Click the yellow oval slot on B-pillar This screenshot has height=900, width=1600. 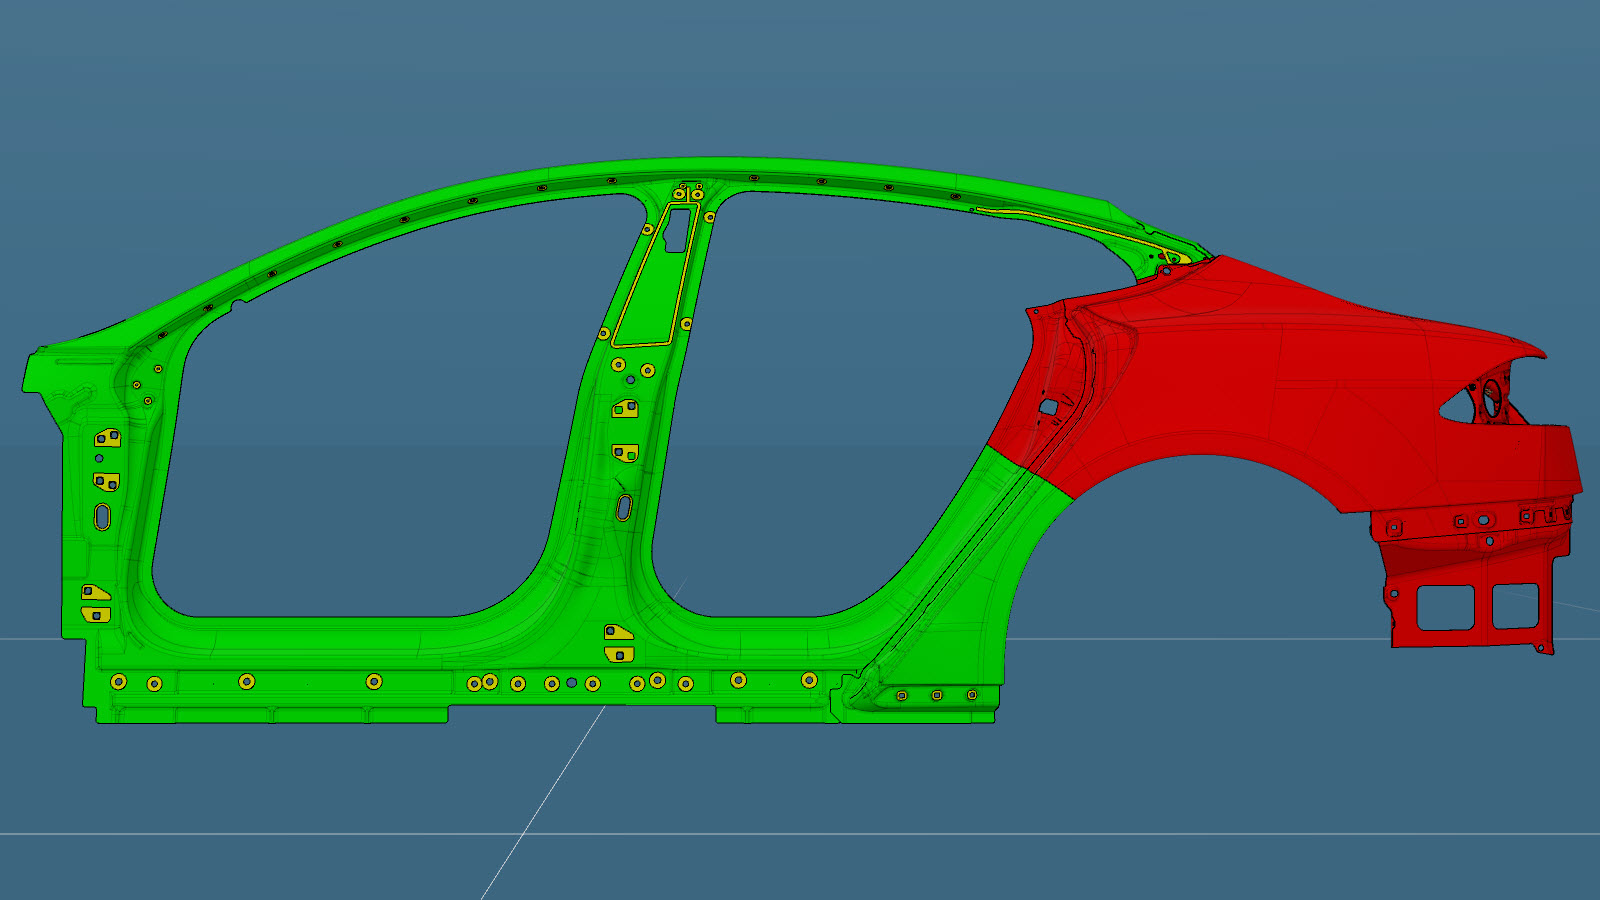(x=624, y=507)
